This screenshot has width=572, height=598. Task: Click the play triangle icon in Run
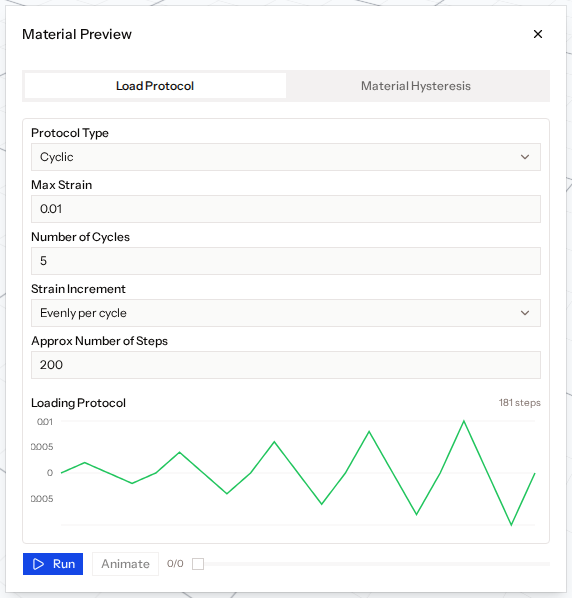[39, 564]
